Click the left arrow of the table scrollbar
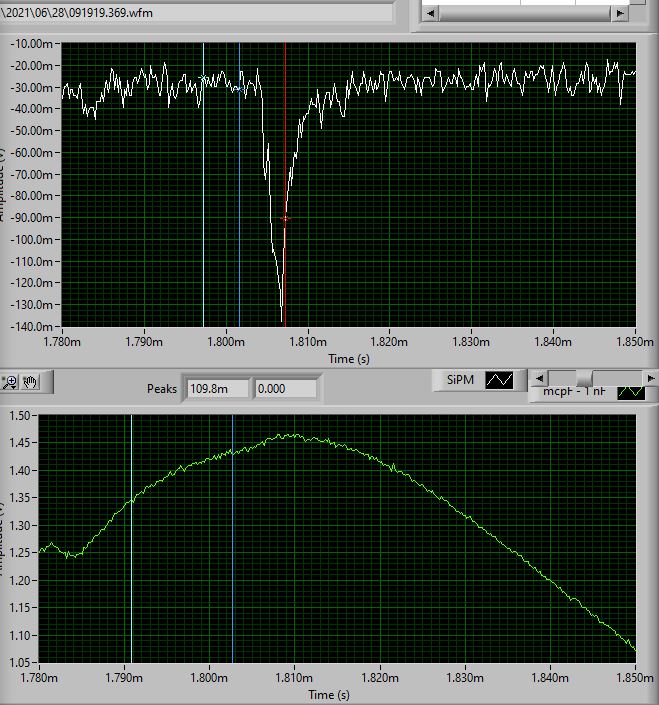The image size is (659, 705). point(431,13)
